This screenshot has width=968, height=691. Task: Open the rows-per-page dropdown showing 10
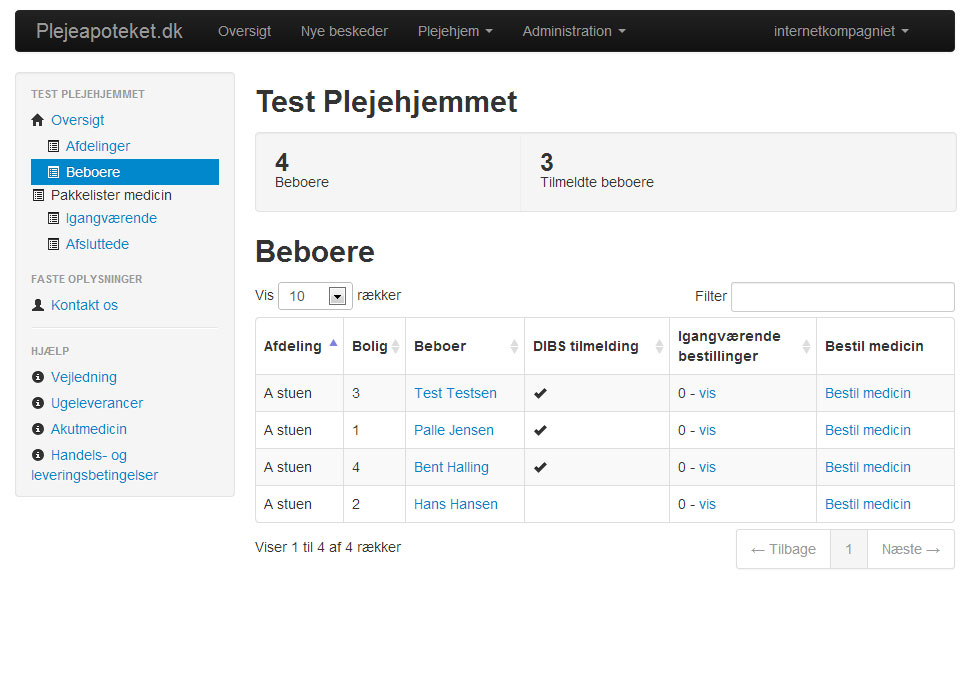315,296
